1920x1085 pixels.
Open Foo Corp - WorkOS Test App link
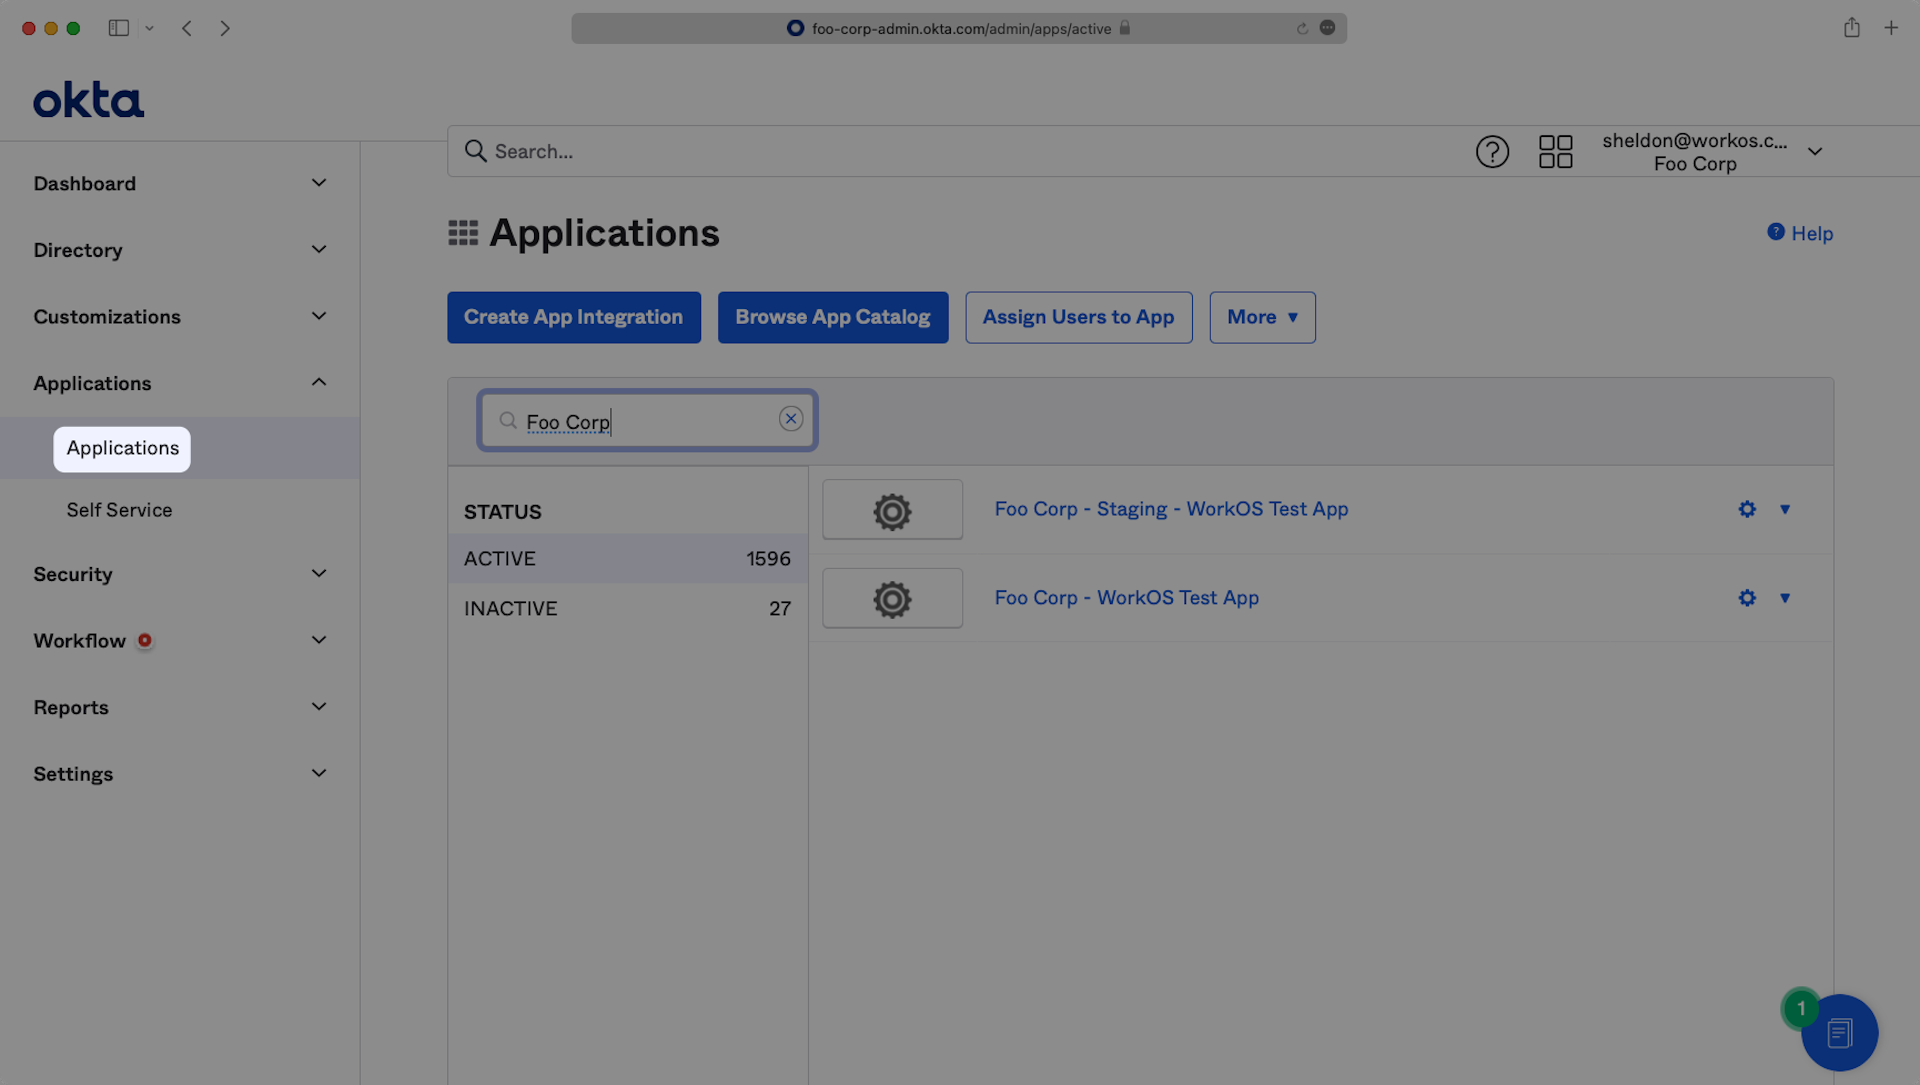pos(1126,598)
